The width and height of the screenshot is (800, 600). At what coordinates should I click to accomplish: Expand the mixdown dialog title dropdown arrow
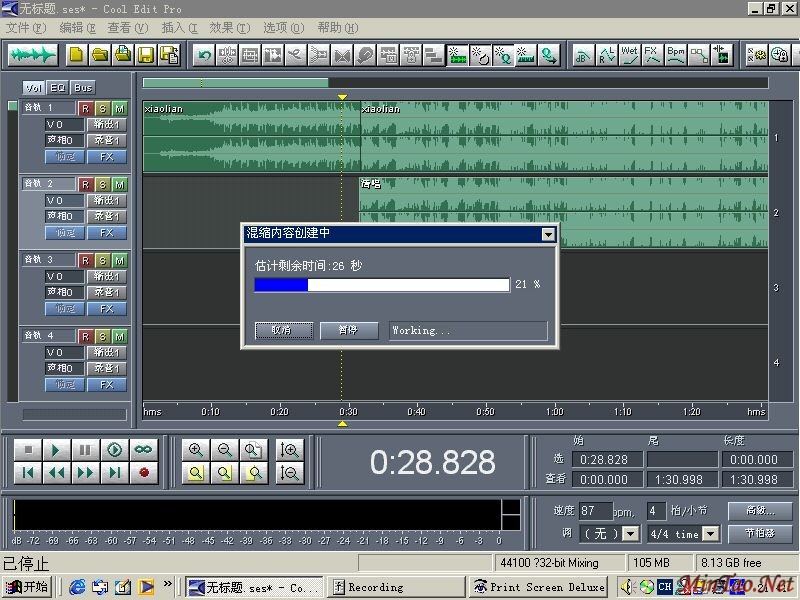pos(547,234)
